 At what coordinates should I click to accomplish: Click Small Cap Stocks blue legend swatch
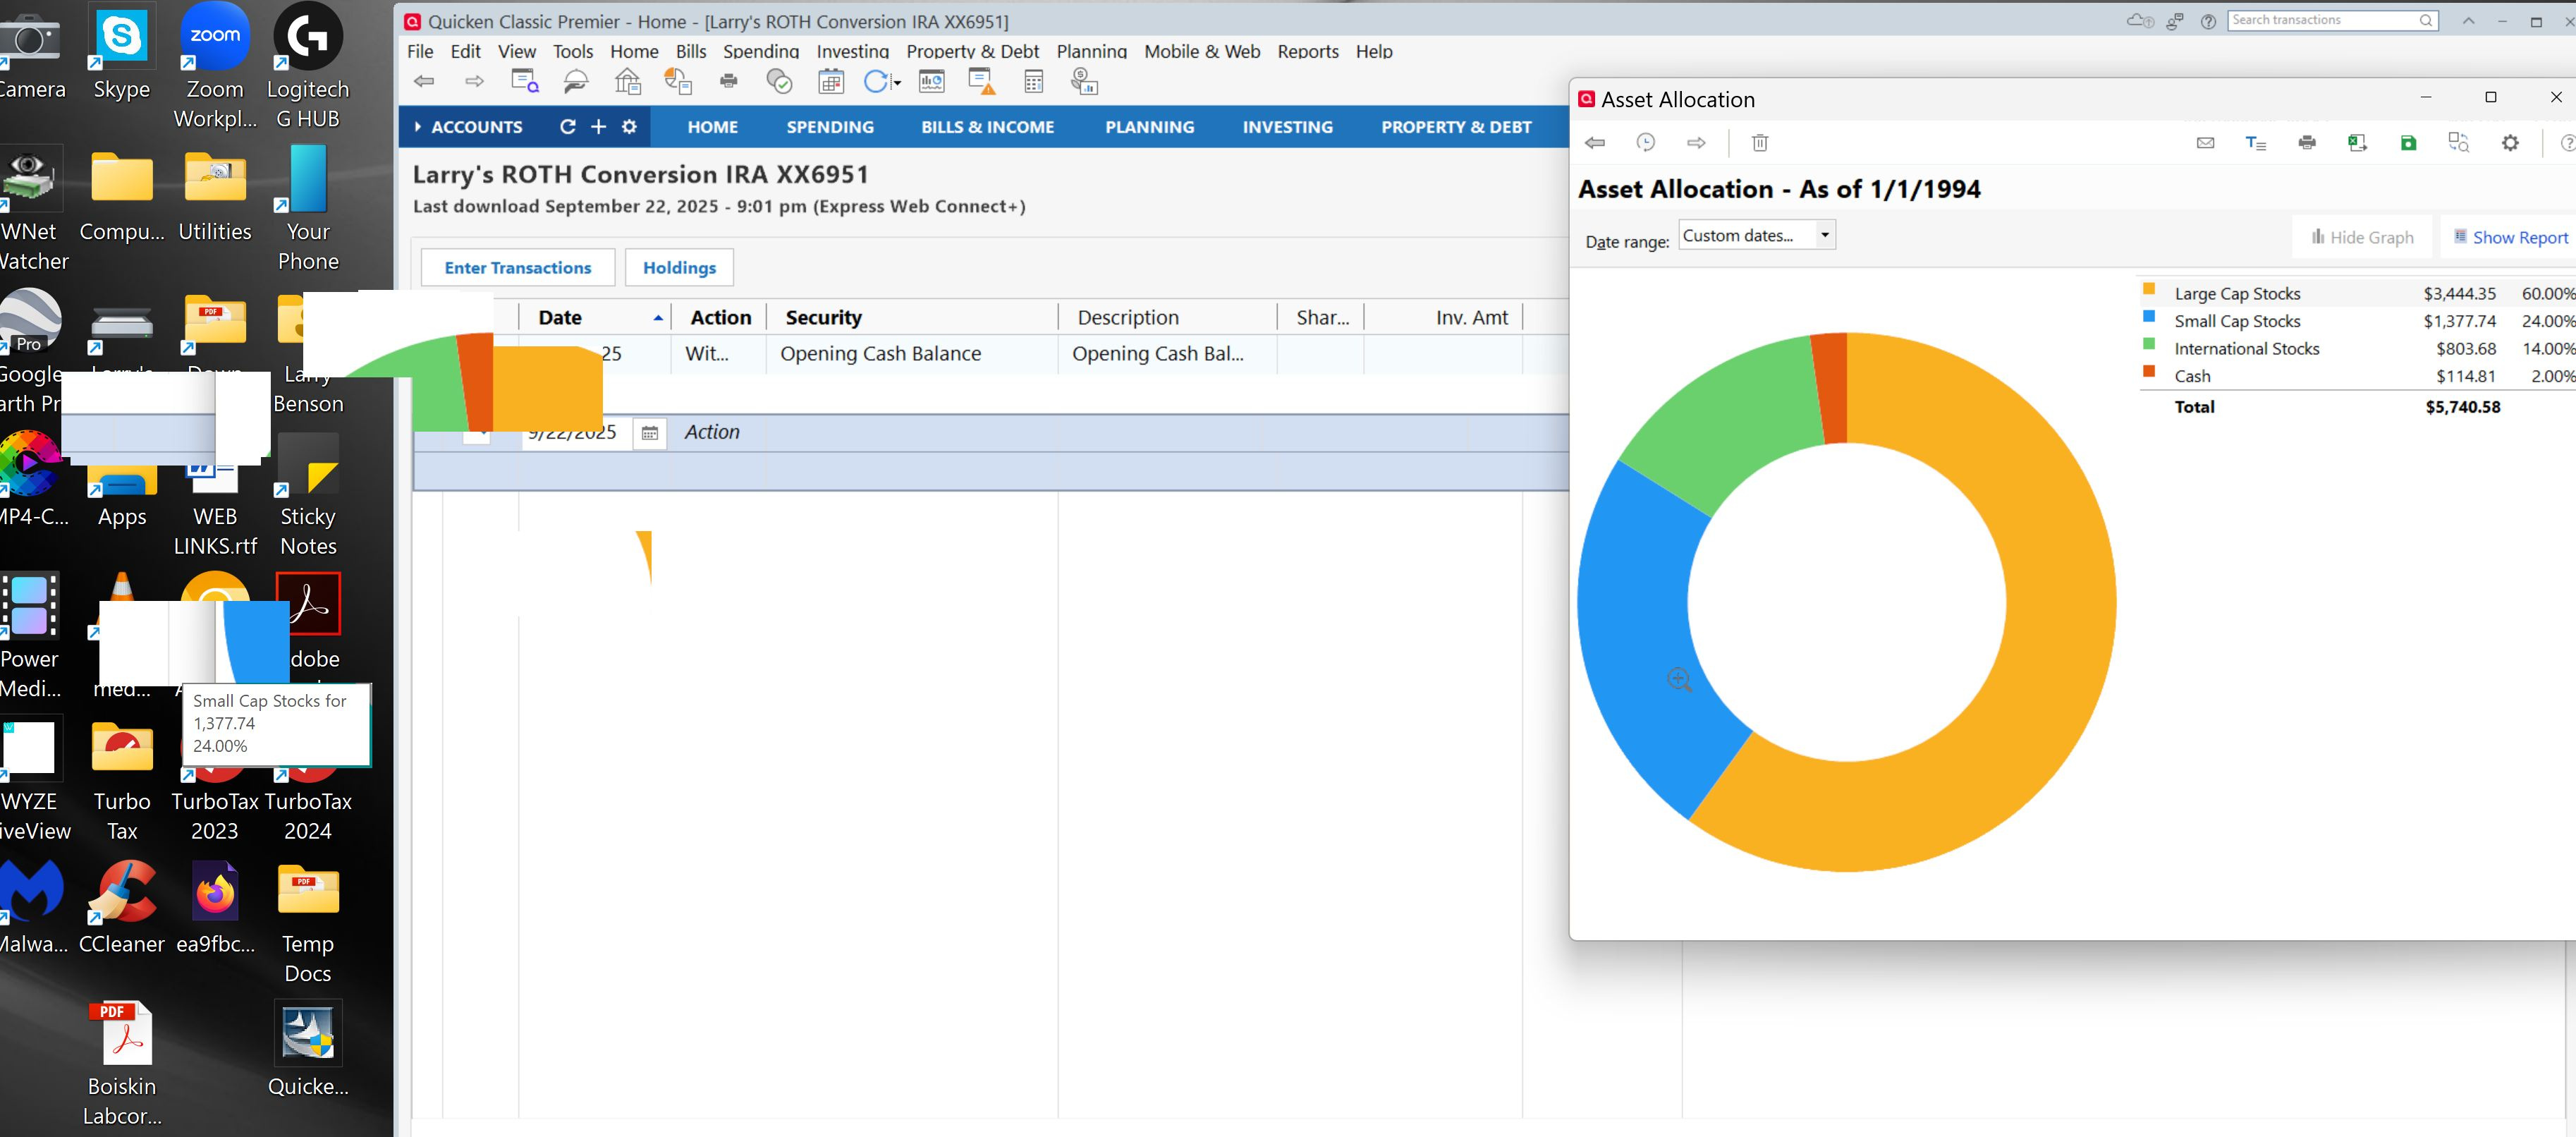2148,317
